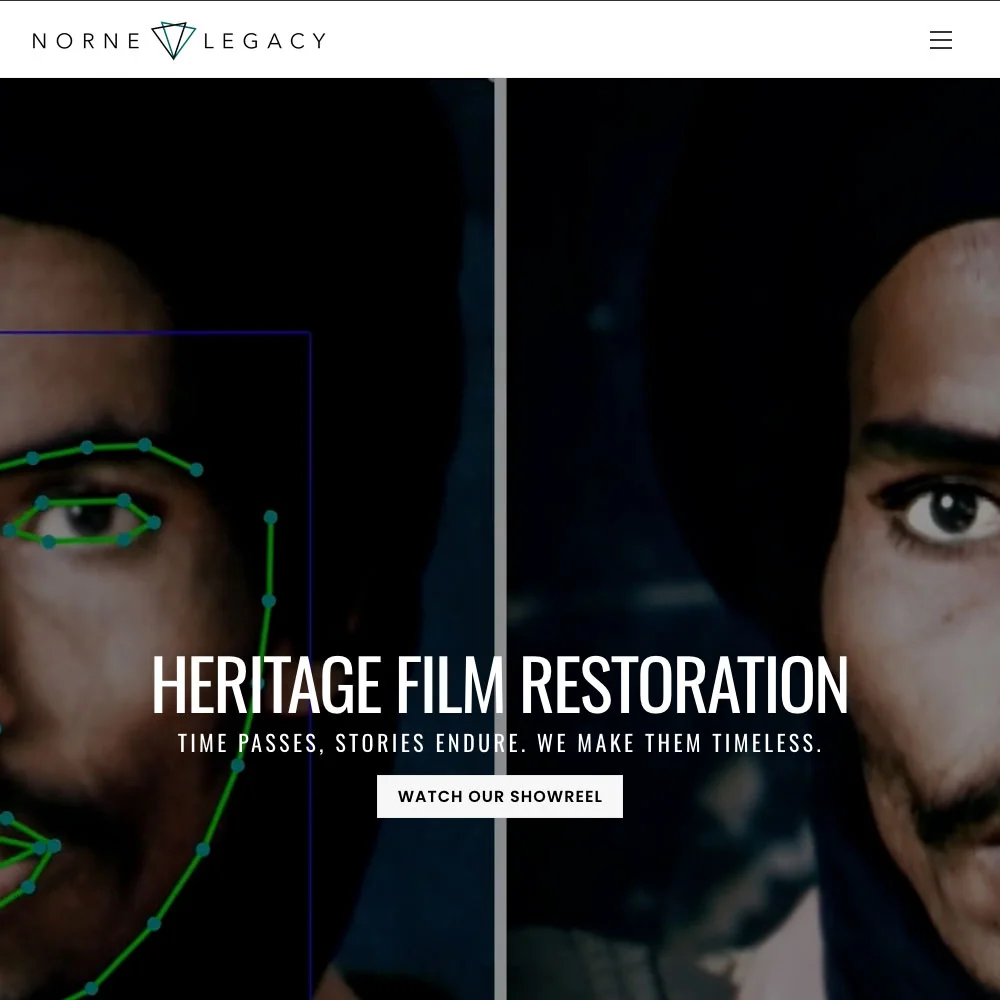Click the Heritage Film Restoration headline
The width and height of the screenshot is (1000, 1000).
[499, 685]
